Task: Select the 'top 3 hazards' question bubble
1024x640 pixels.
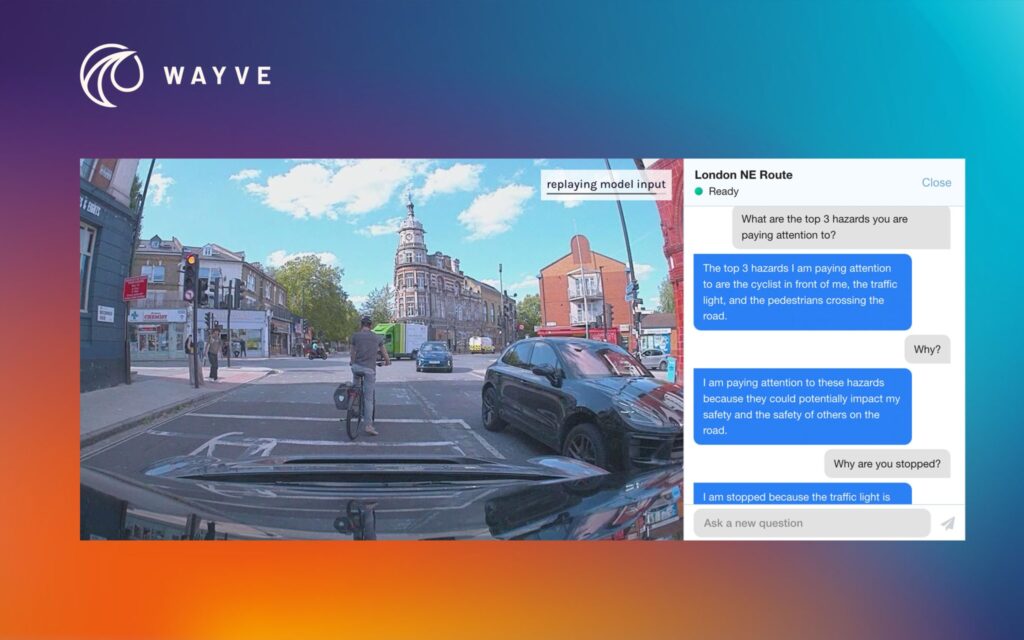Action: (840, 228)
